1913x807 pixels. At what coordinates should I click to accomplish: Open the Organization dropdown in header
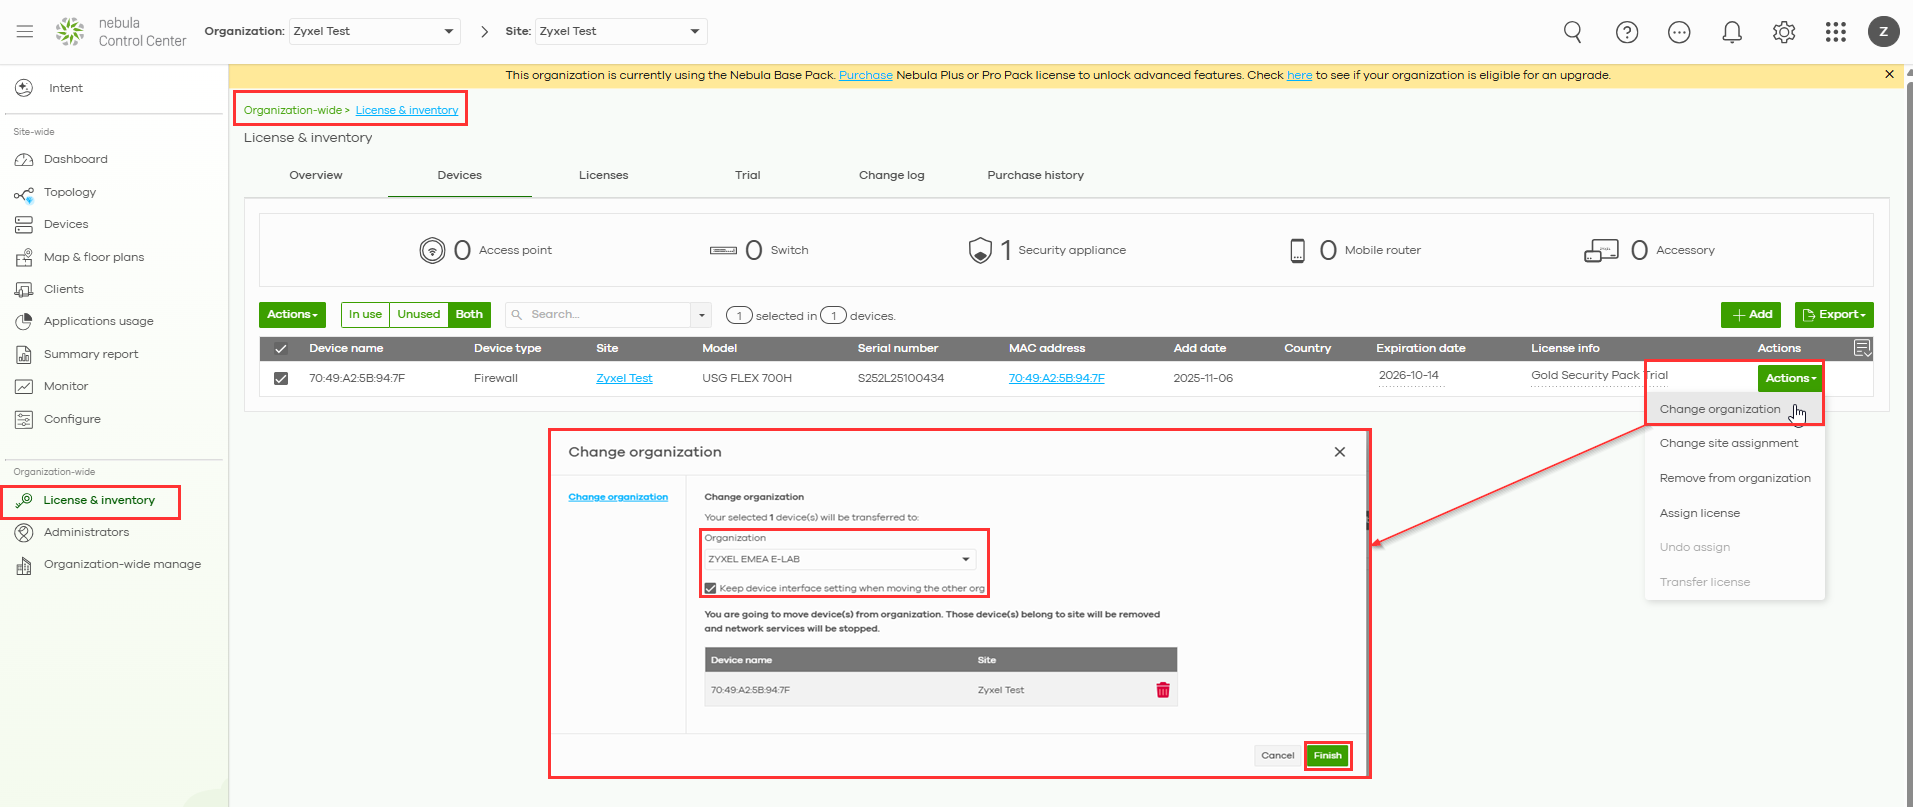click(x=375, y=31)
